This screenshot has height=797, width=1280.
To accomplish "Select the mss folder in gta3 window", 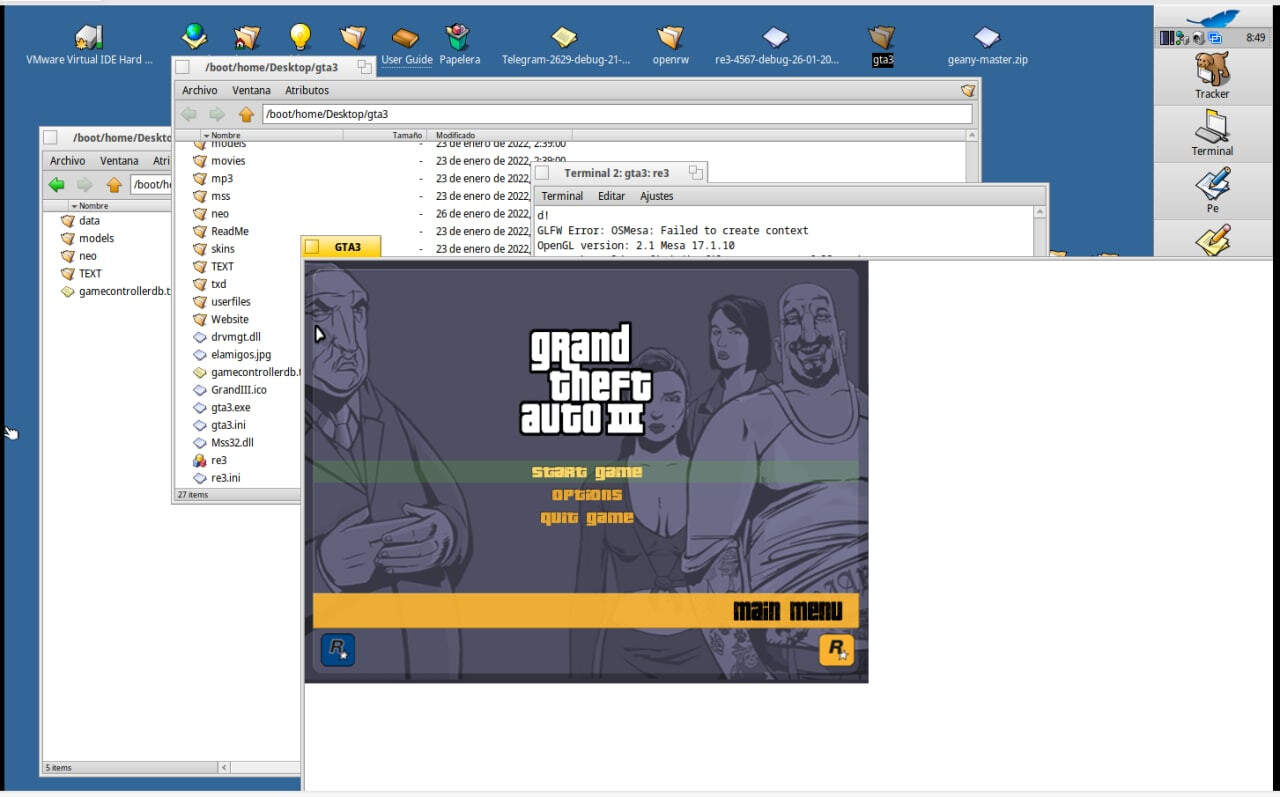I will (x=212, y=196).
